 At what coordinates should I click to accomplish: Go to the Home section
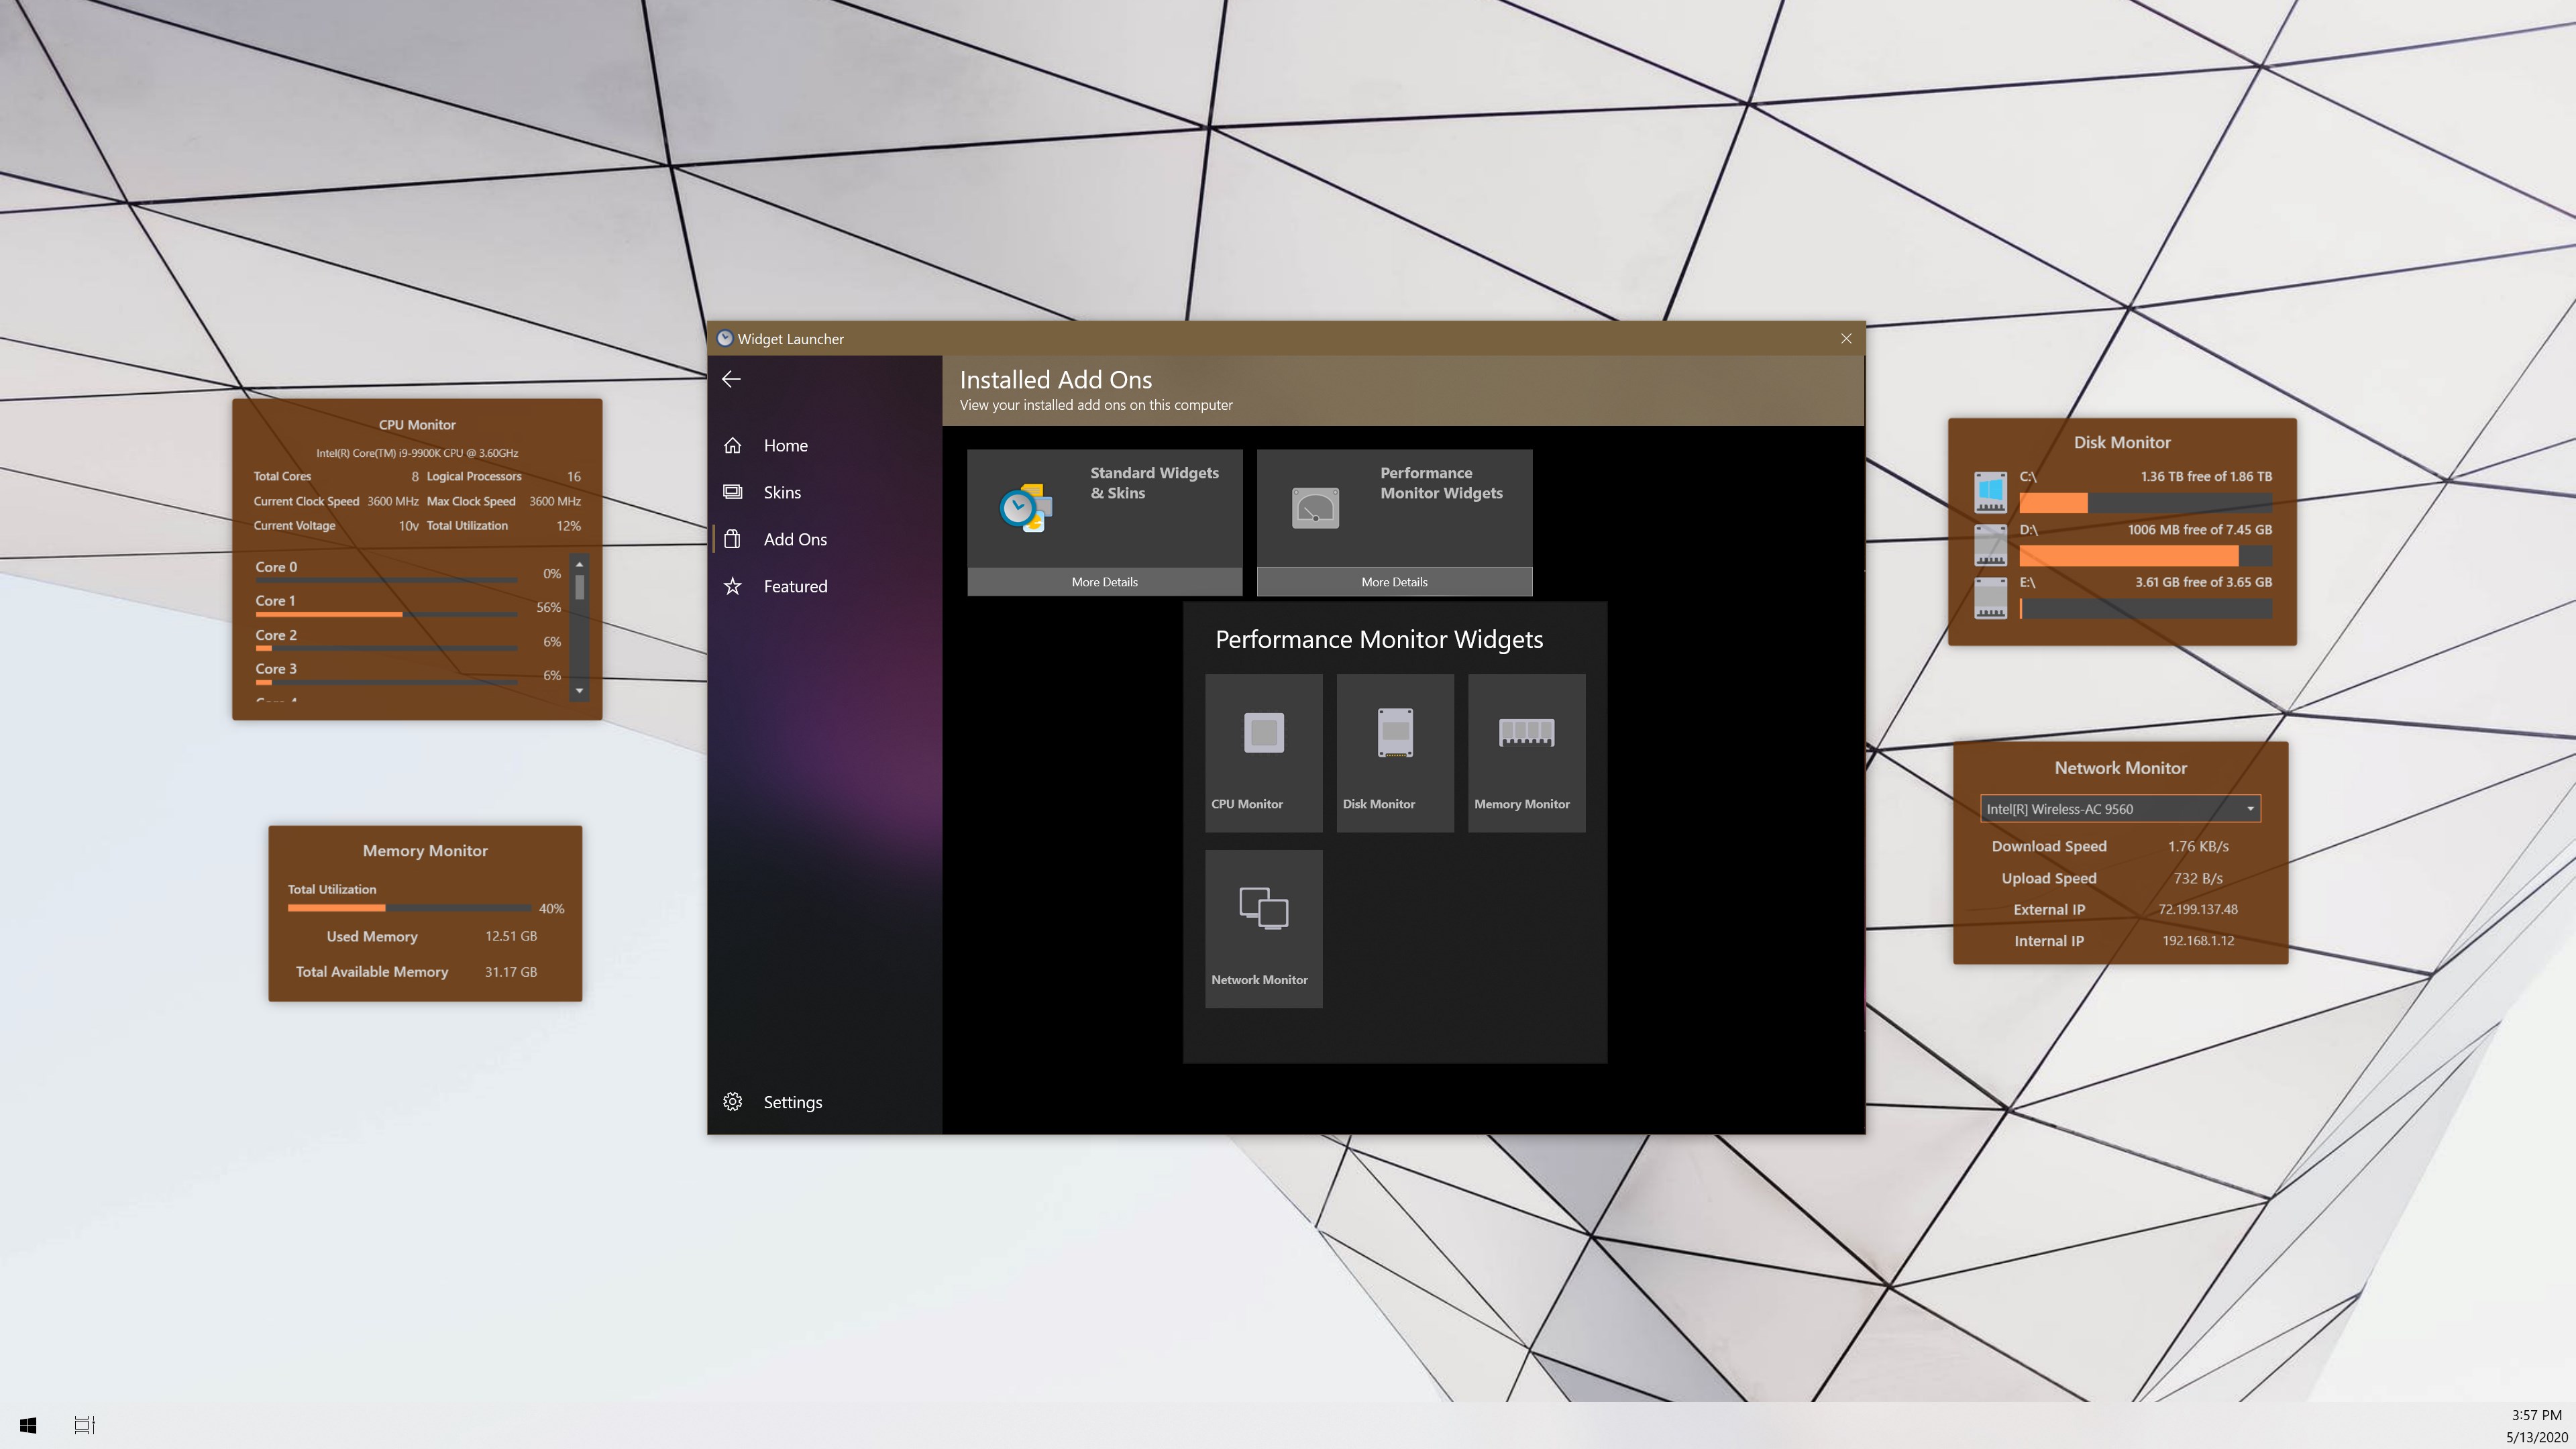click(785, 446)
